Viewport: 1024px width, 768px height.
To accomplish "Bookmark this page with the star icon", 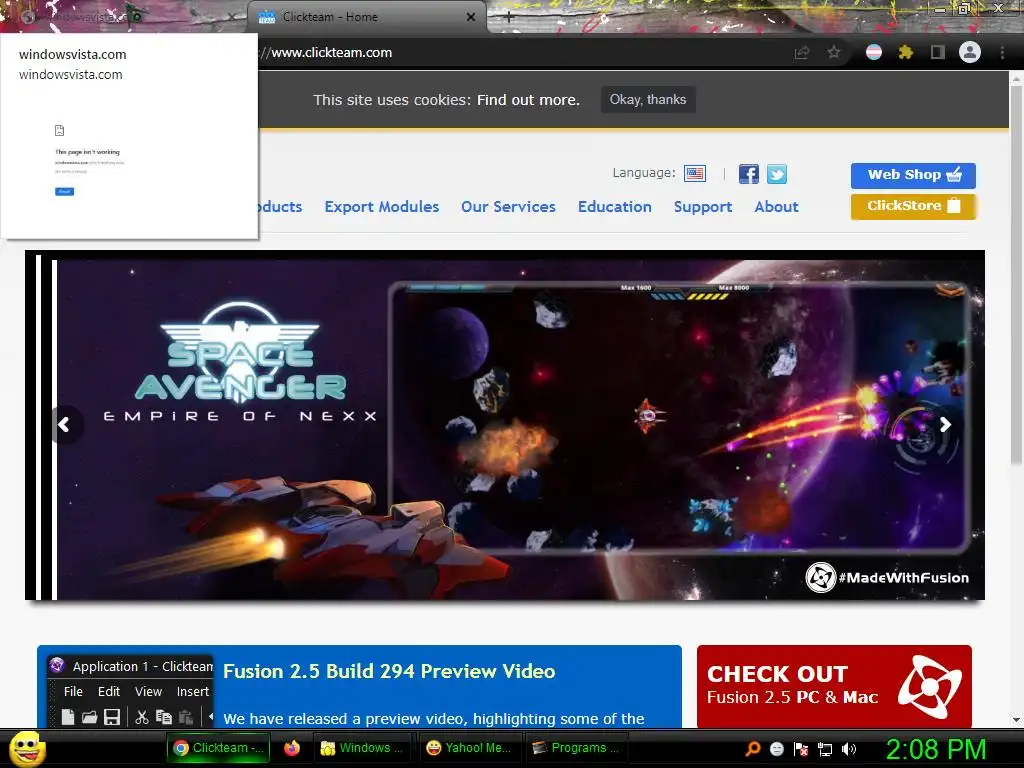I will tap(834, 53).
